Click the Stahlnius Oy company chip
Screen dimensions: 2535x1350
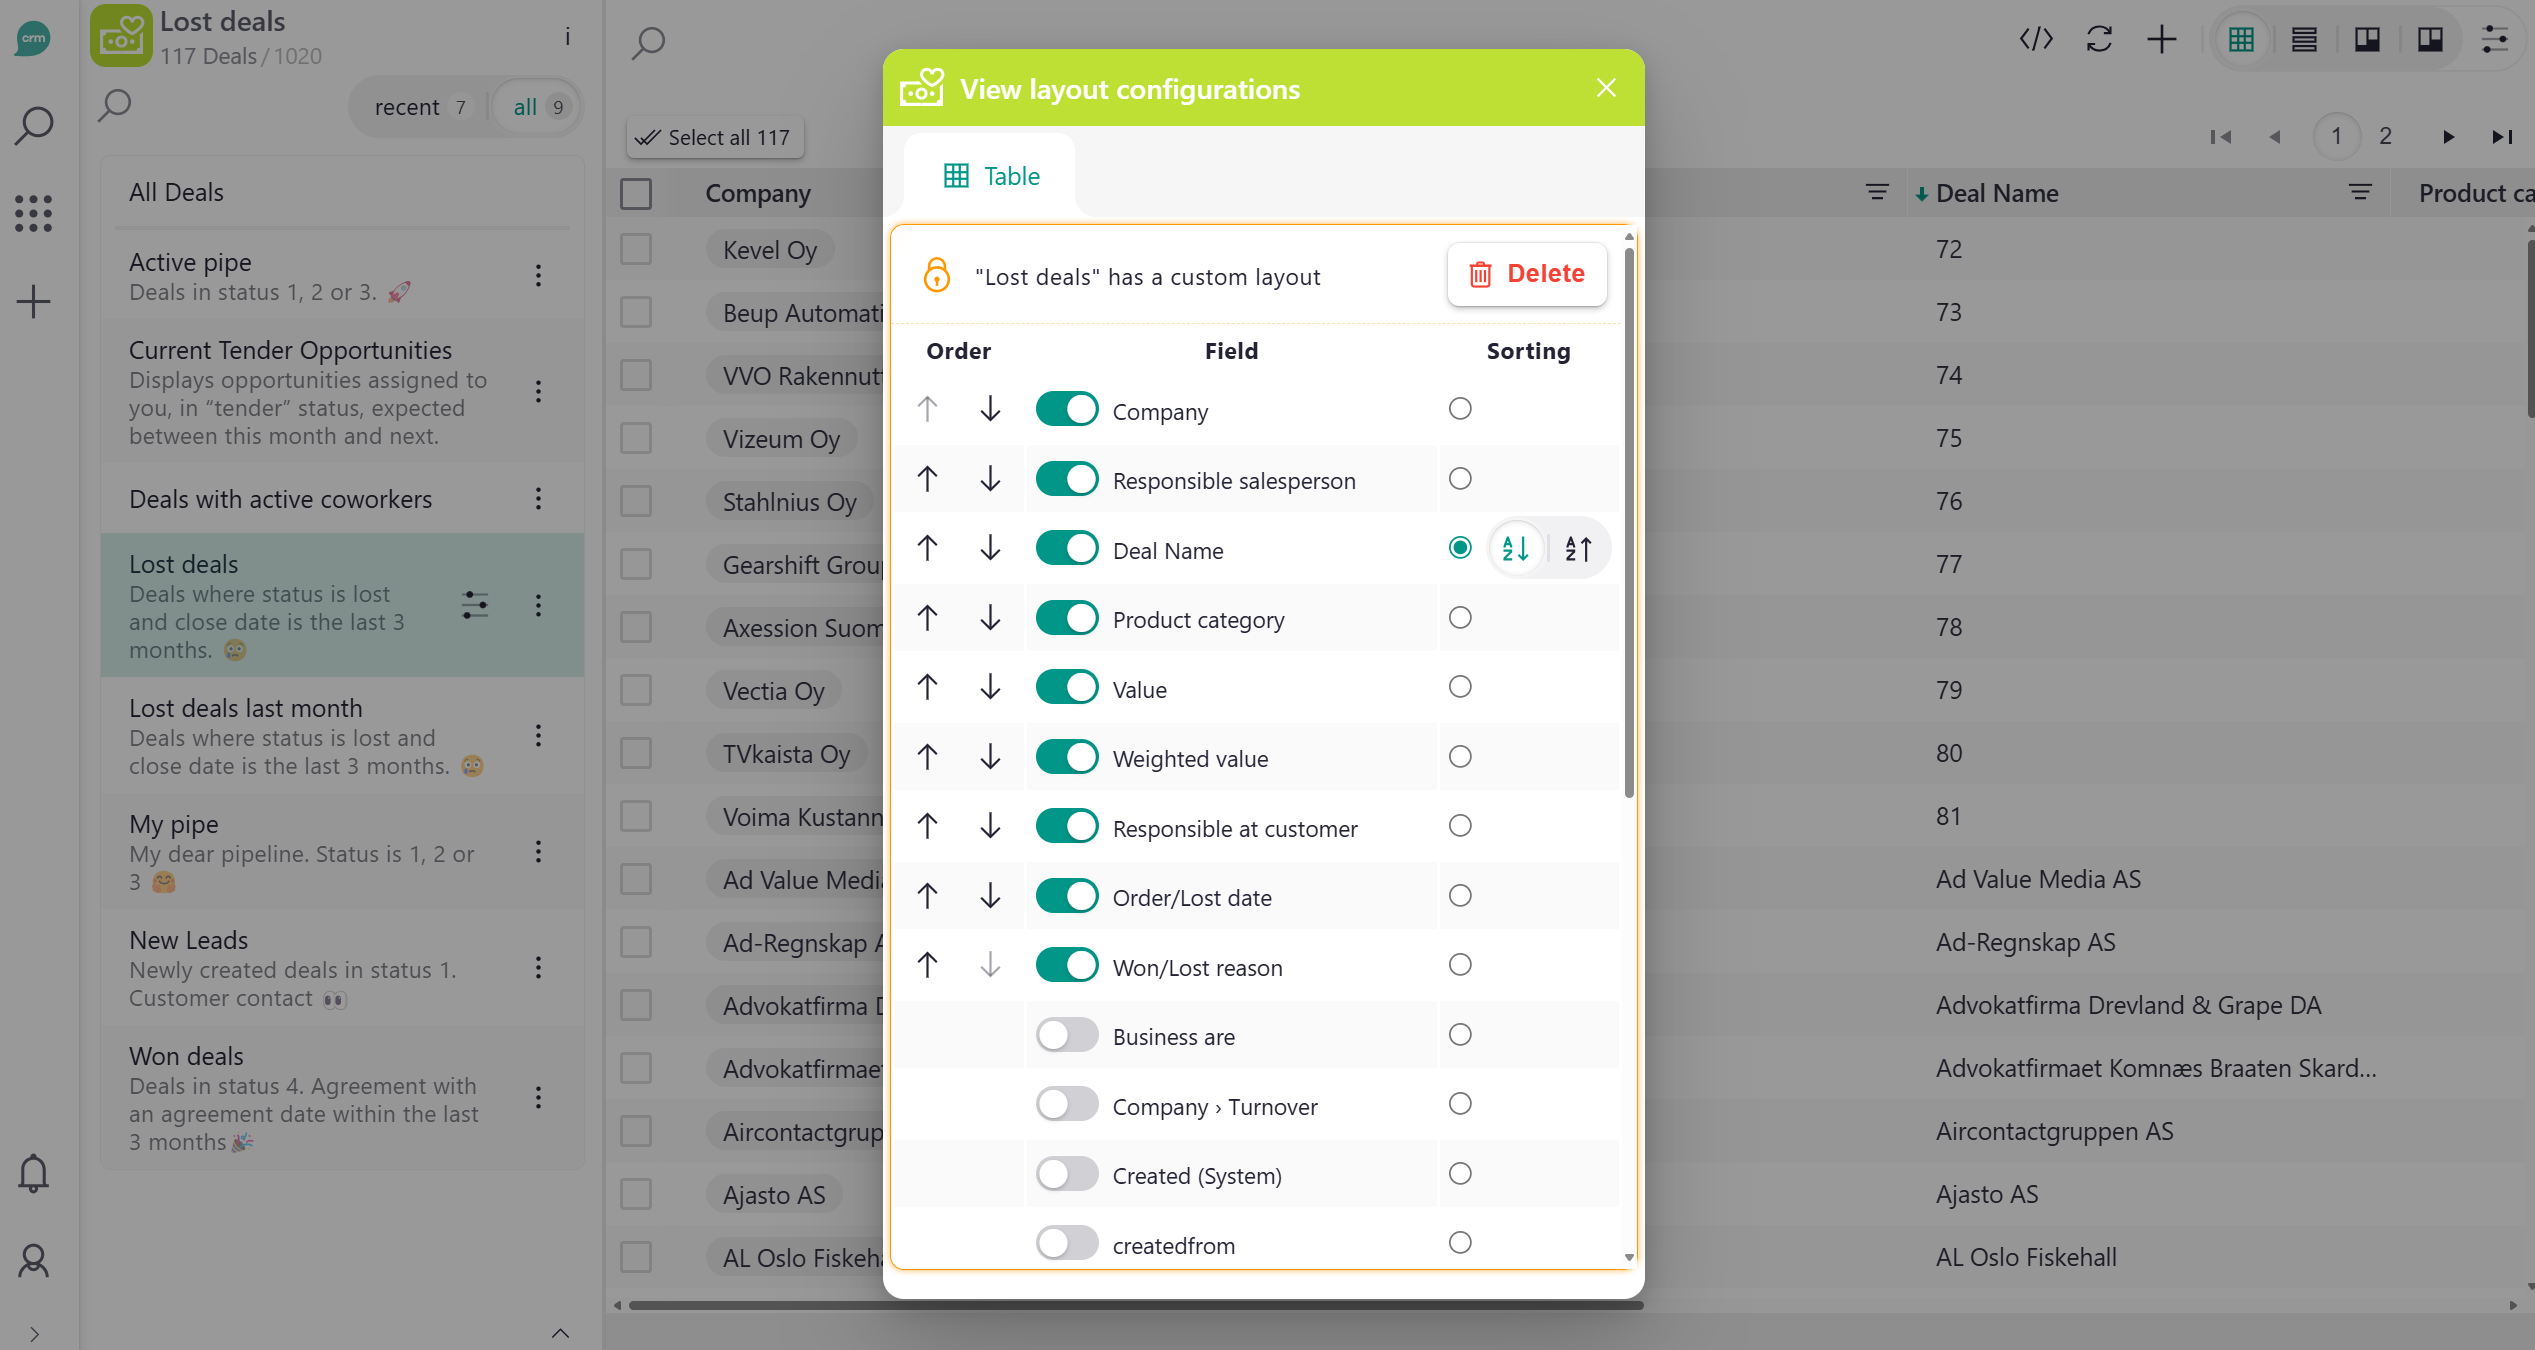789,502
